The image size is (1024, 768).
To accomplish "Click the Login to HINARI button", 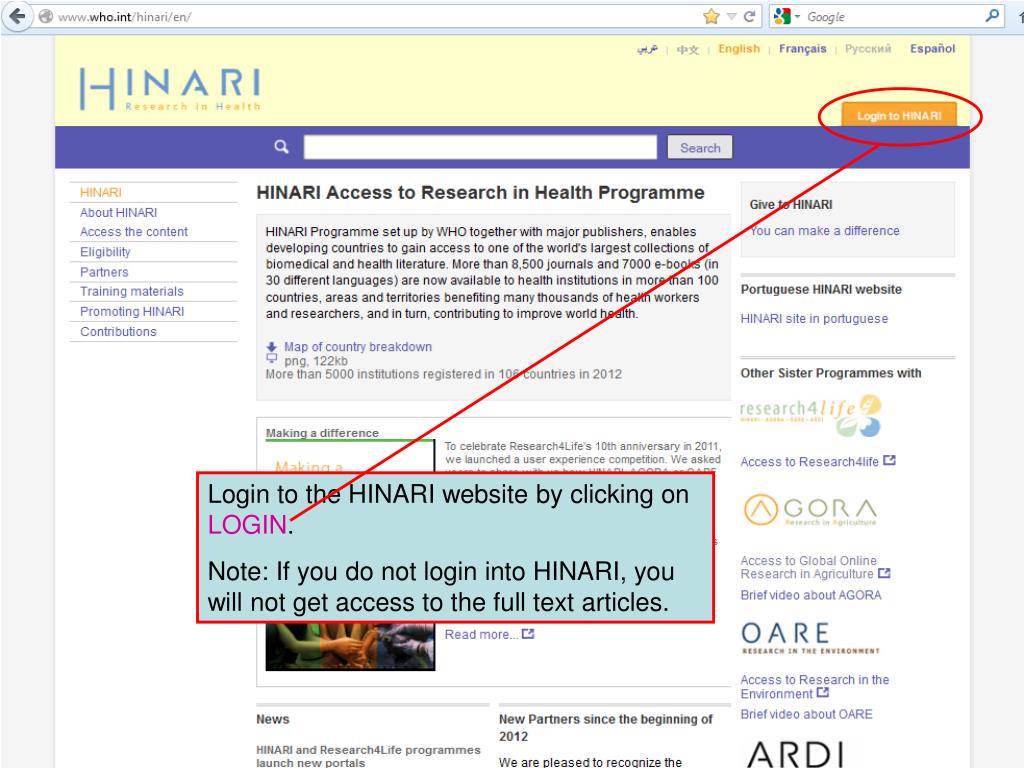I will [899, 116].
